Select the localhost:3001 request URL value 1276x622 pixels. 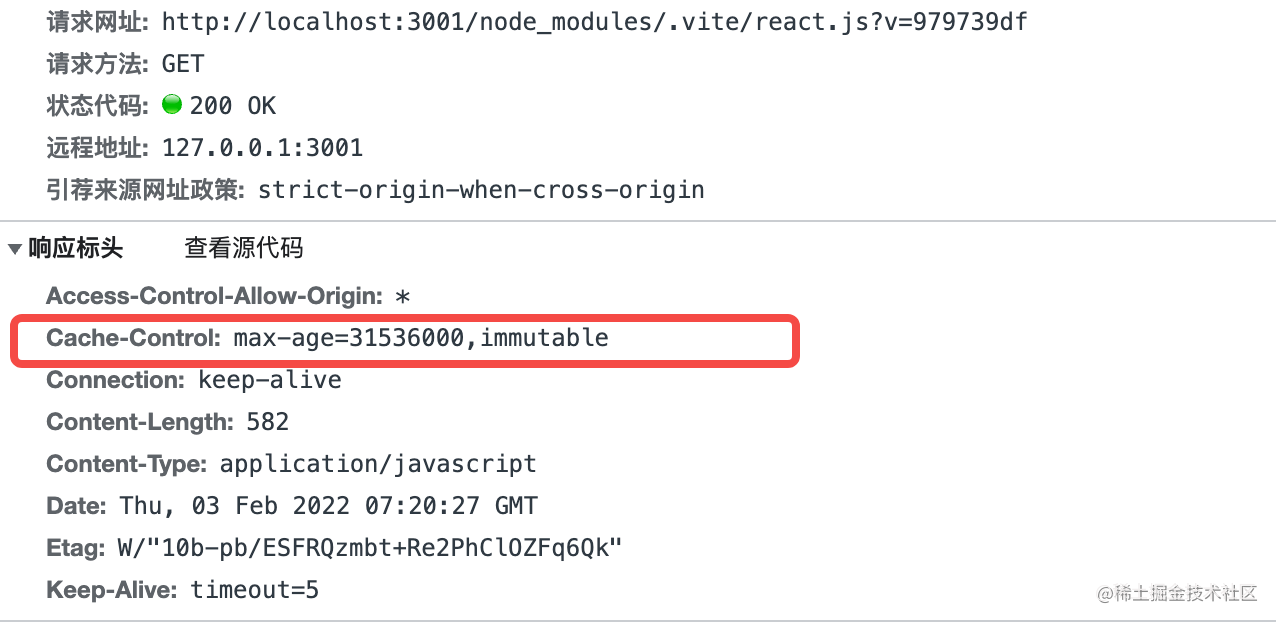pyautogui.click(x=594, y=21)
